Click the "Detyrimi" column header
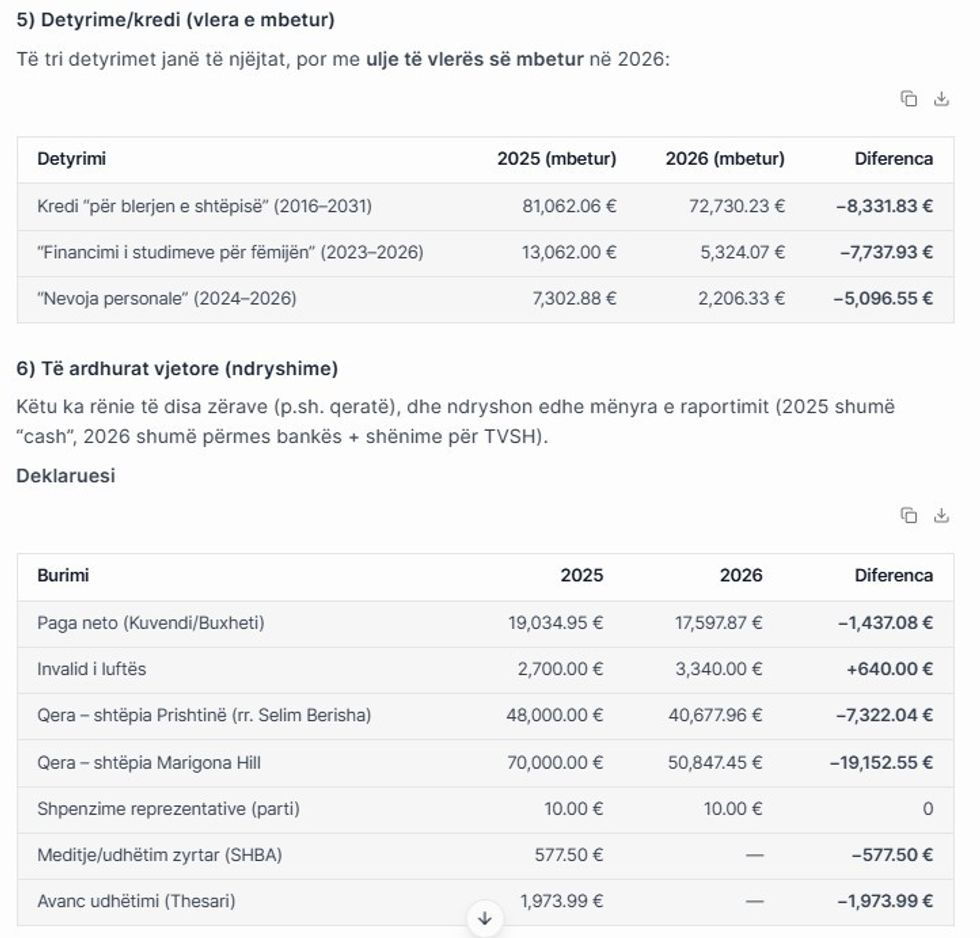Image resolution: width=980 pixels, height=938 pixels. (x=71, y=159)
